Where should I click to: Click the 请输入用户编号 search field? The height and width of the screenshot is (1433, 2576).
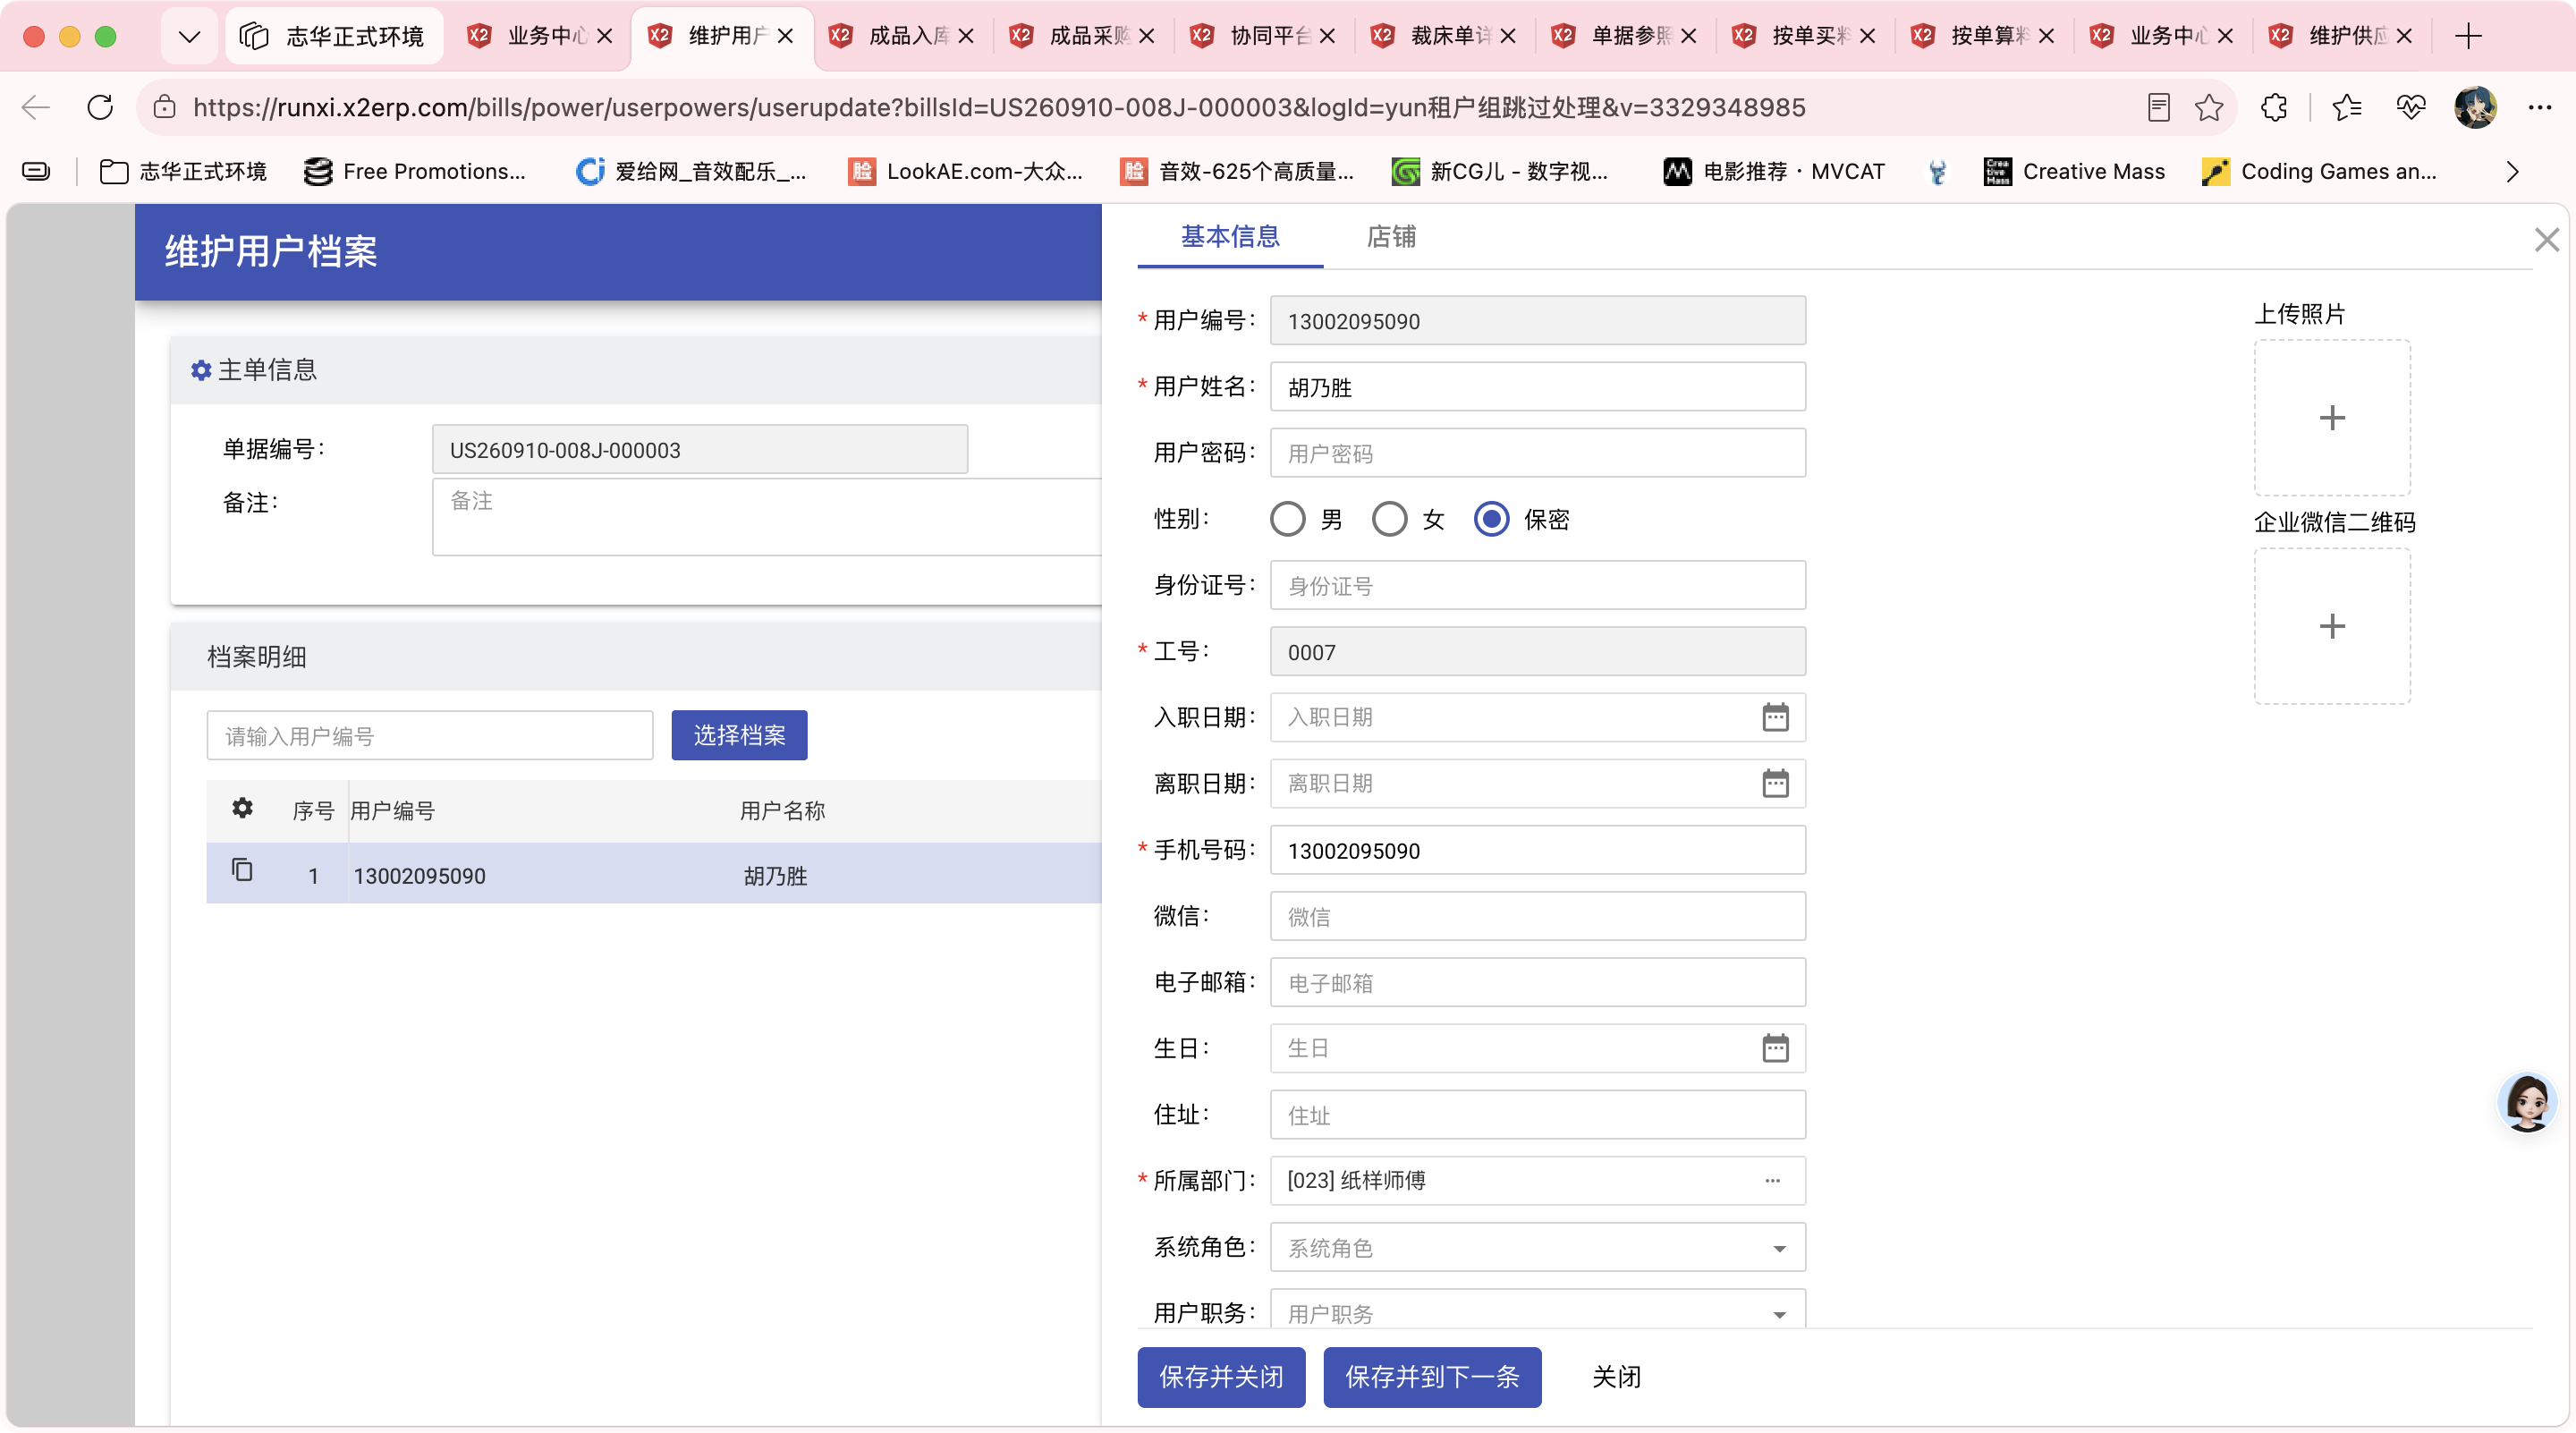(x=429, y=735)
